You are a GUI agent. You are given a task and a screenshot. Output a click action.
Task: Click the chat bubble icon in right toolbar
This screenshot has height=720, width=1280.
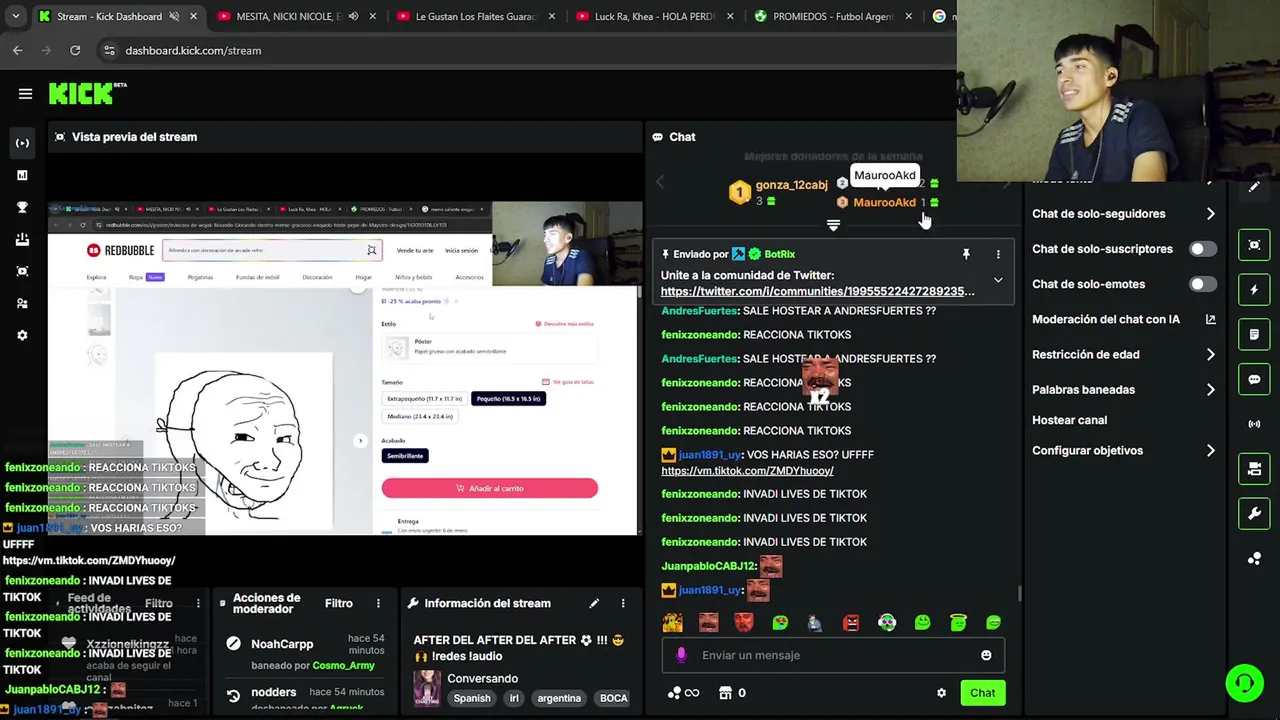coord(1254,379)
